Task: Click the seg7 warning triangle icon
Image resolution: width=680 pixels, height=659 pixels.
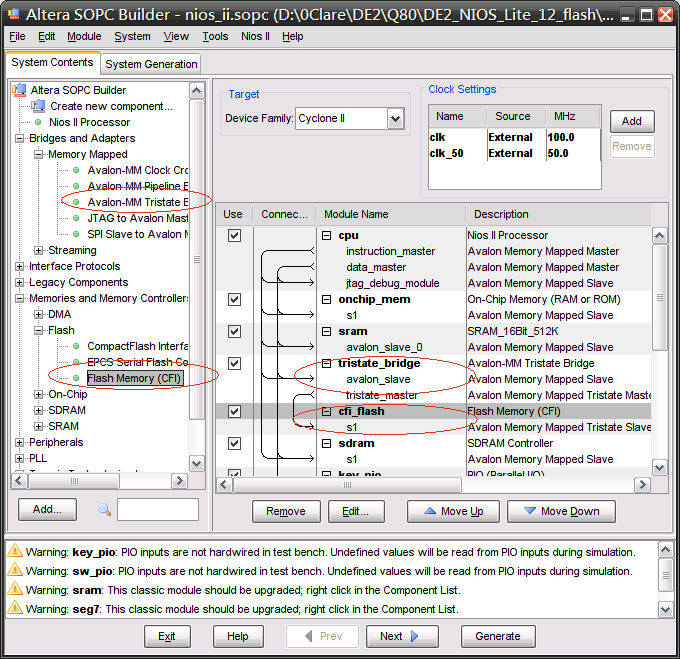Action: (15, 608)
